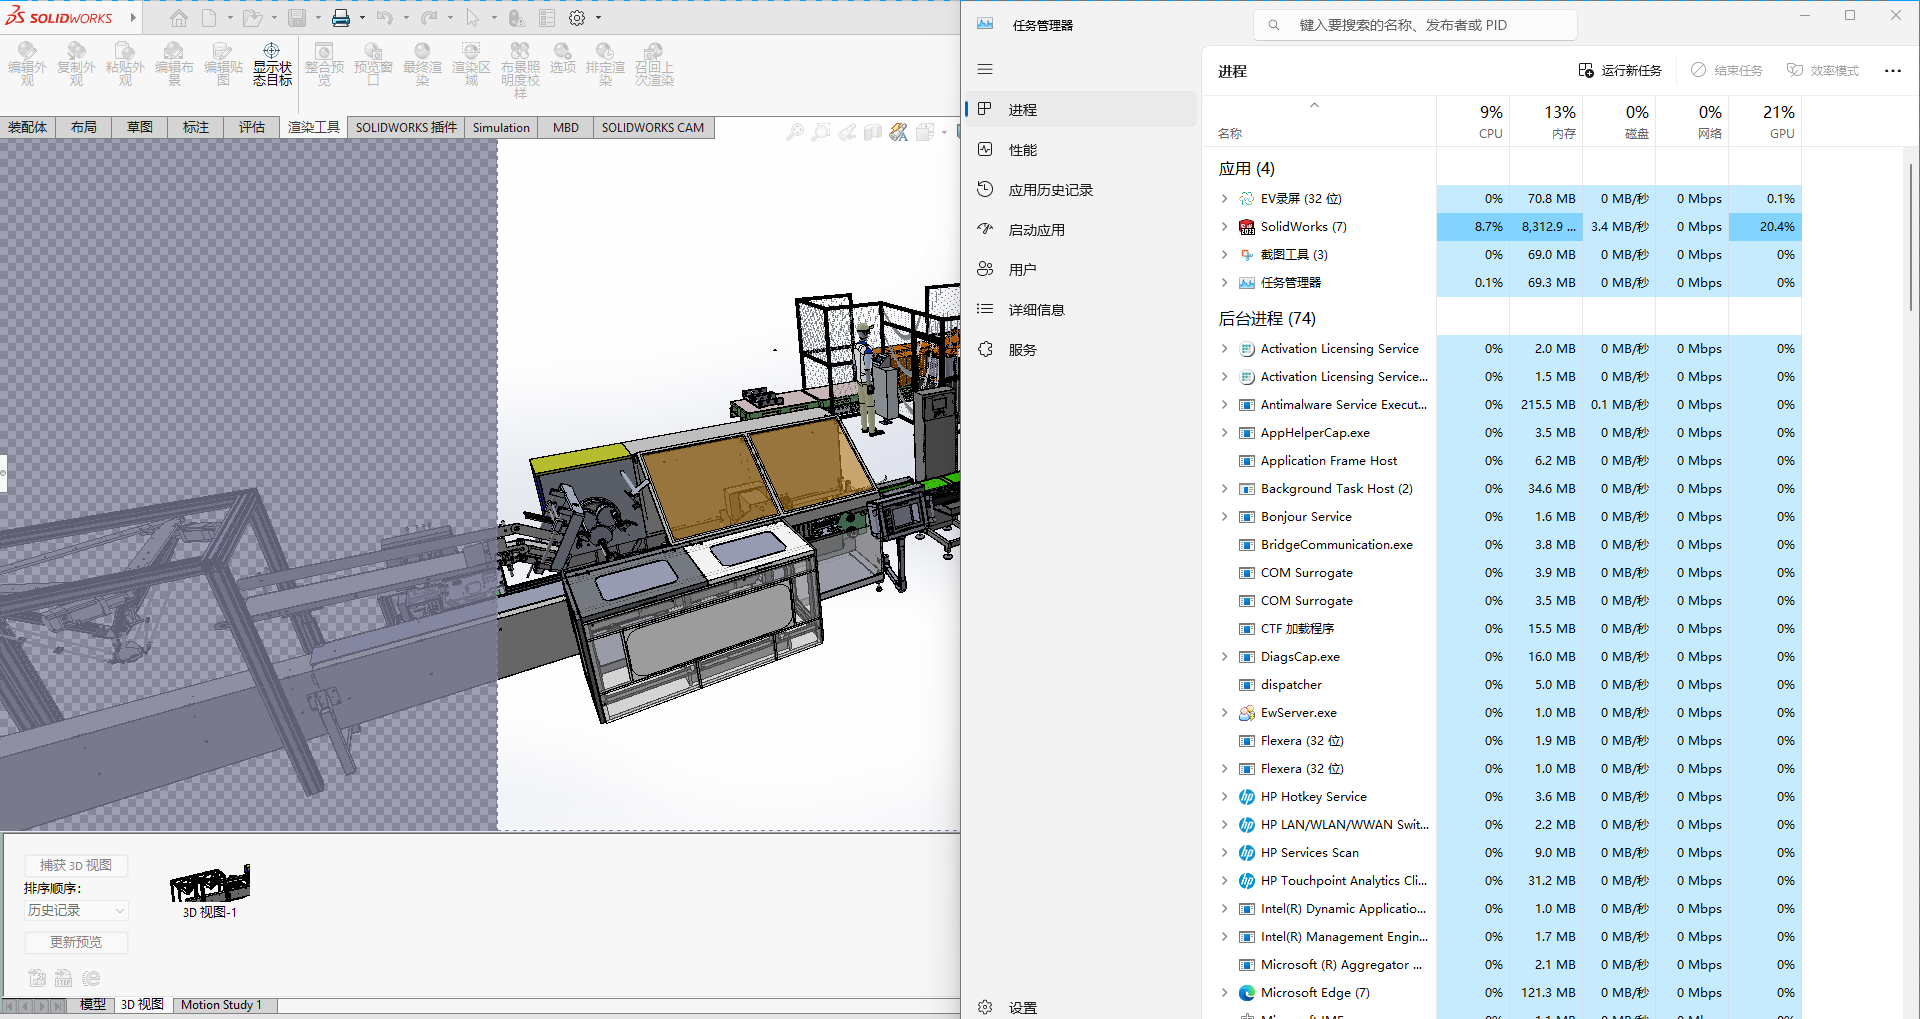Screen dimensions: 1920x1019
Task: Switch to the Motion Study 1 tab
Action: pyautogui.click(x=221, y=1005)
